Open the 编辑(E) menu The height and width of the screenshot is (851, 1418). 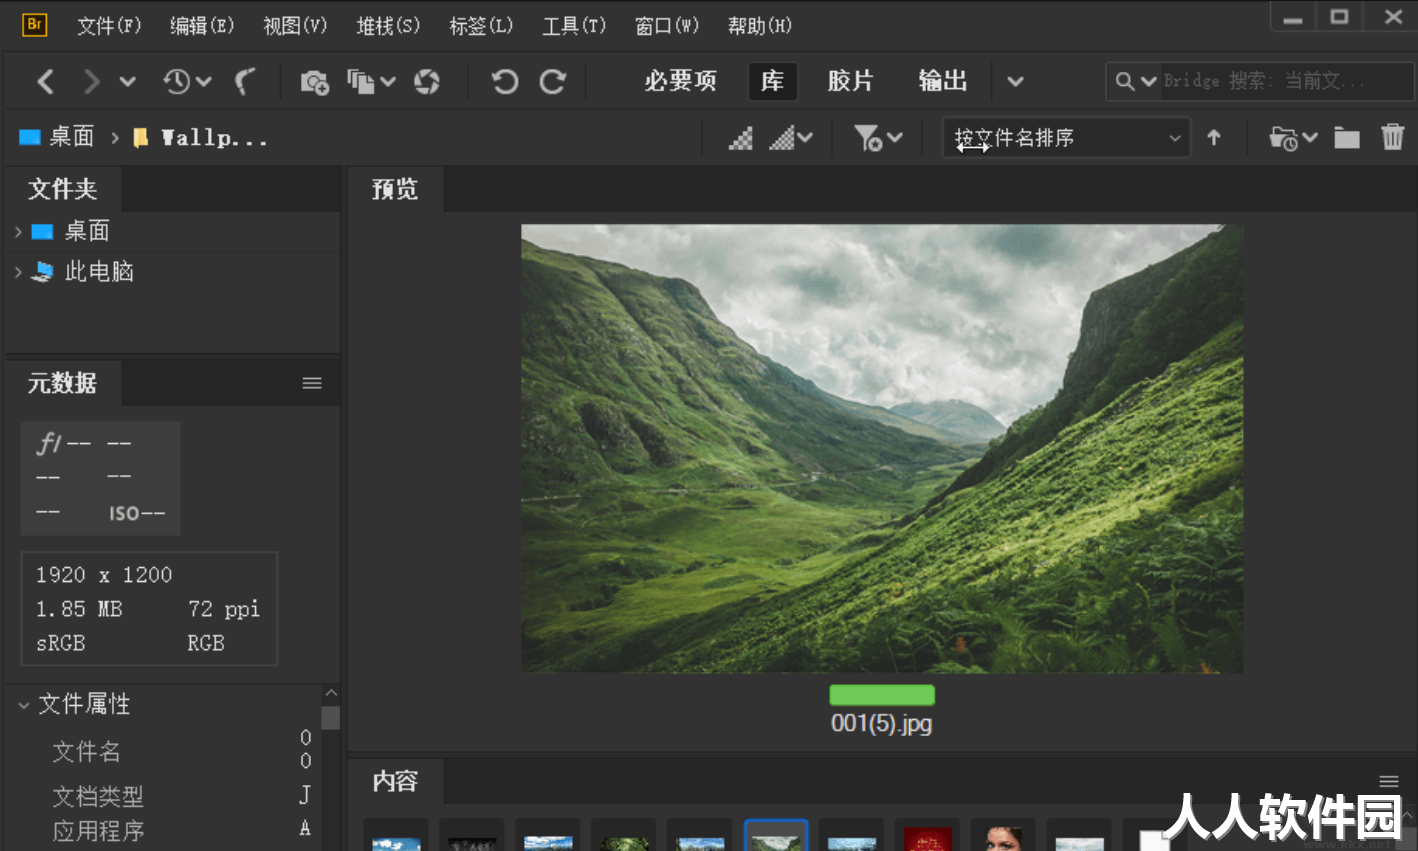click(x=202, y=26)
